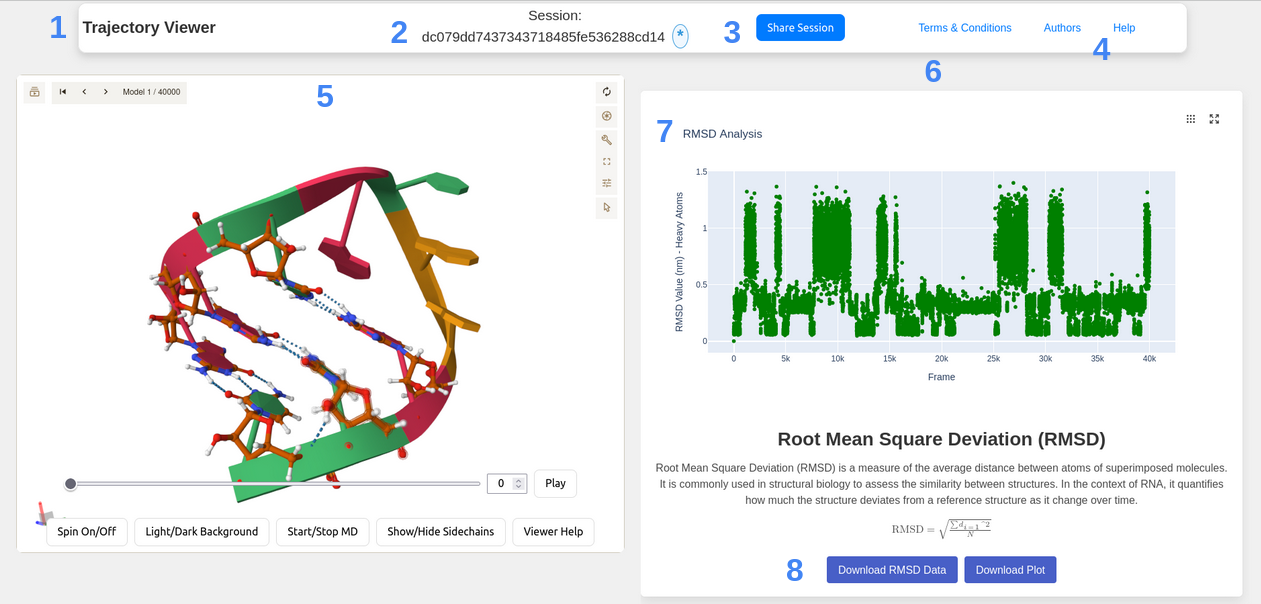Toggle the selection mode cursor icon
This screenshot has width=1261, height=604.
pyautogui.click(x=606, y=208)
